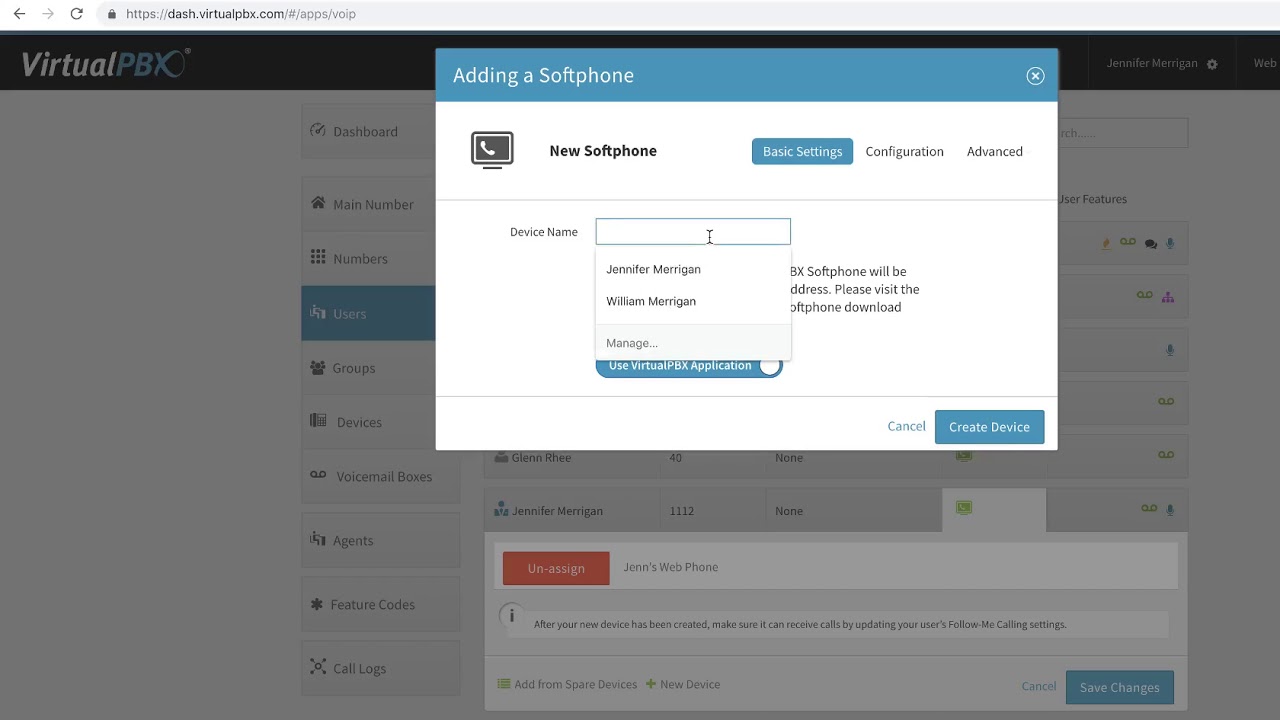Screen dimensions: 1280x720
Task: Click None in Jennifer Merrigan's row
Action: click(x=789, y=511)
